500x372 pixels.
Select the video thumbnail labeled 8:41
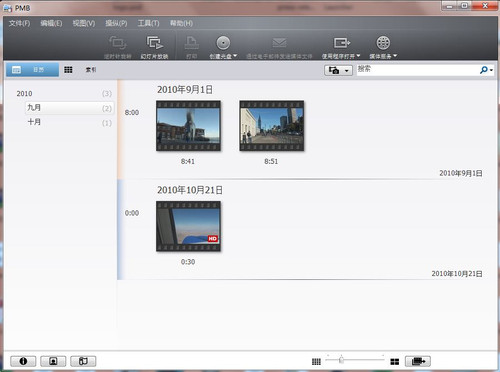(x=188, y=126)
